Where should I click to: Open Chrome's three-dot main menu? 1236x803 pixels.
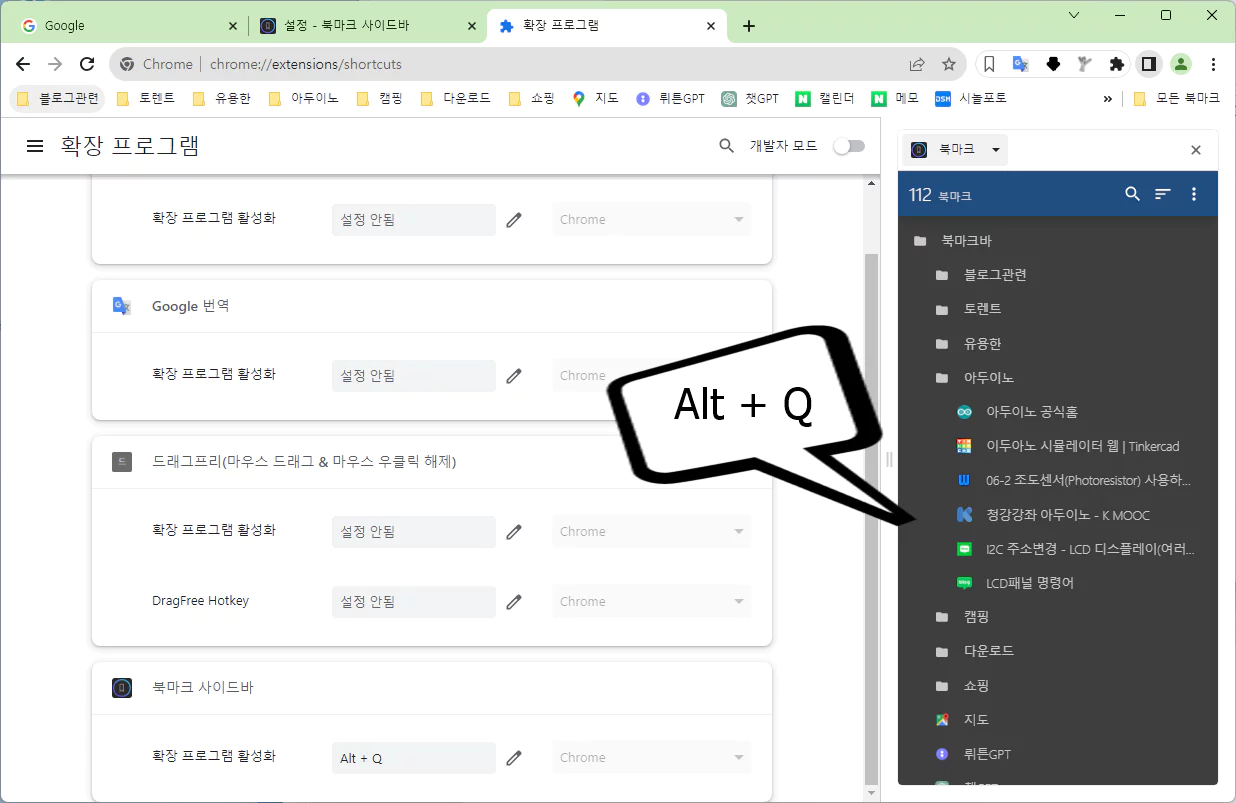tap(1213, 64)
